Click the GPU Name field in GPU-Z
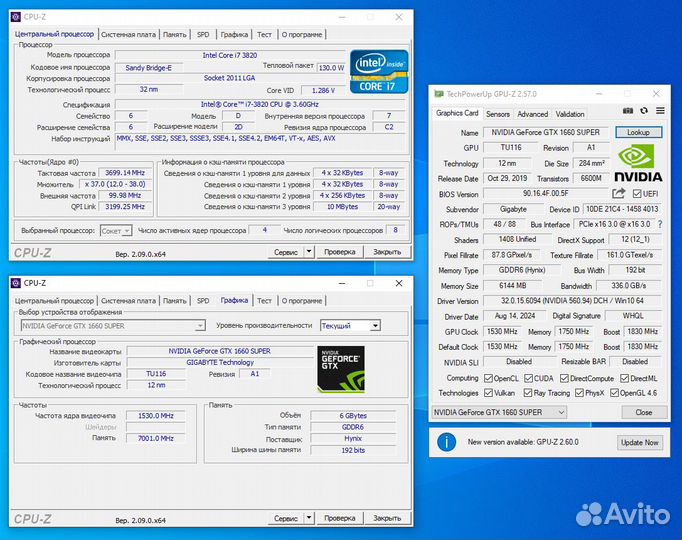682x540 pixels. pyautogui.click(x=545, y=132)
